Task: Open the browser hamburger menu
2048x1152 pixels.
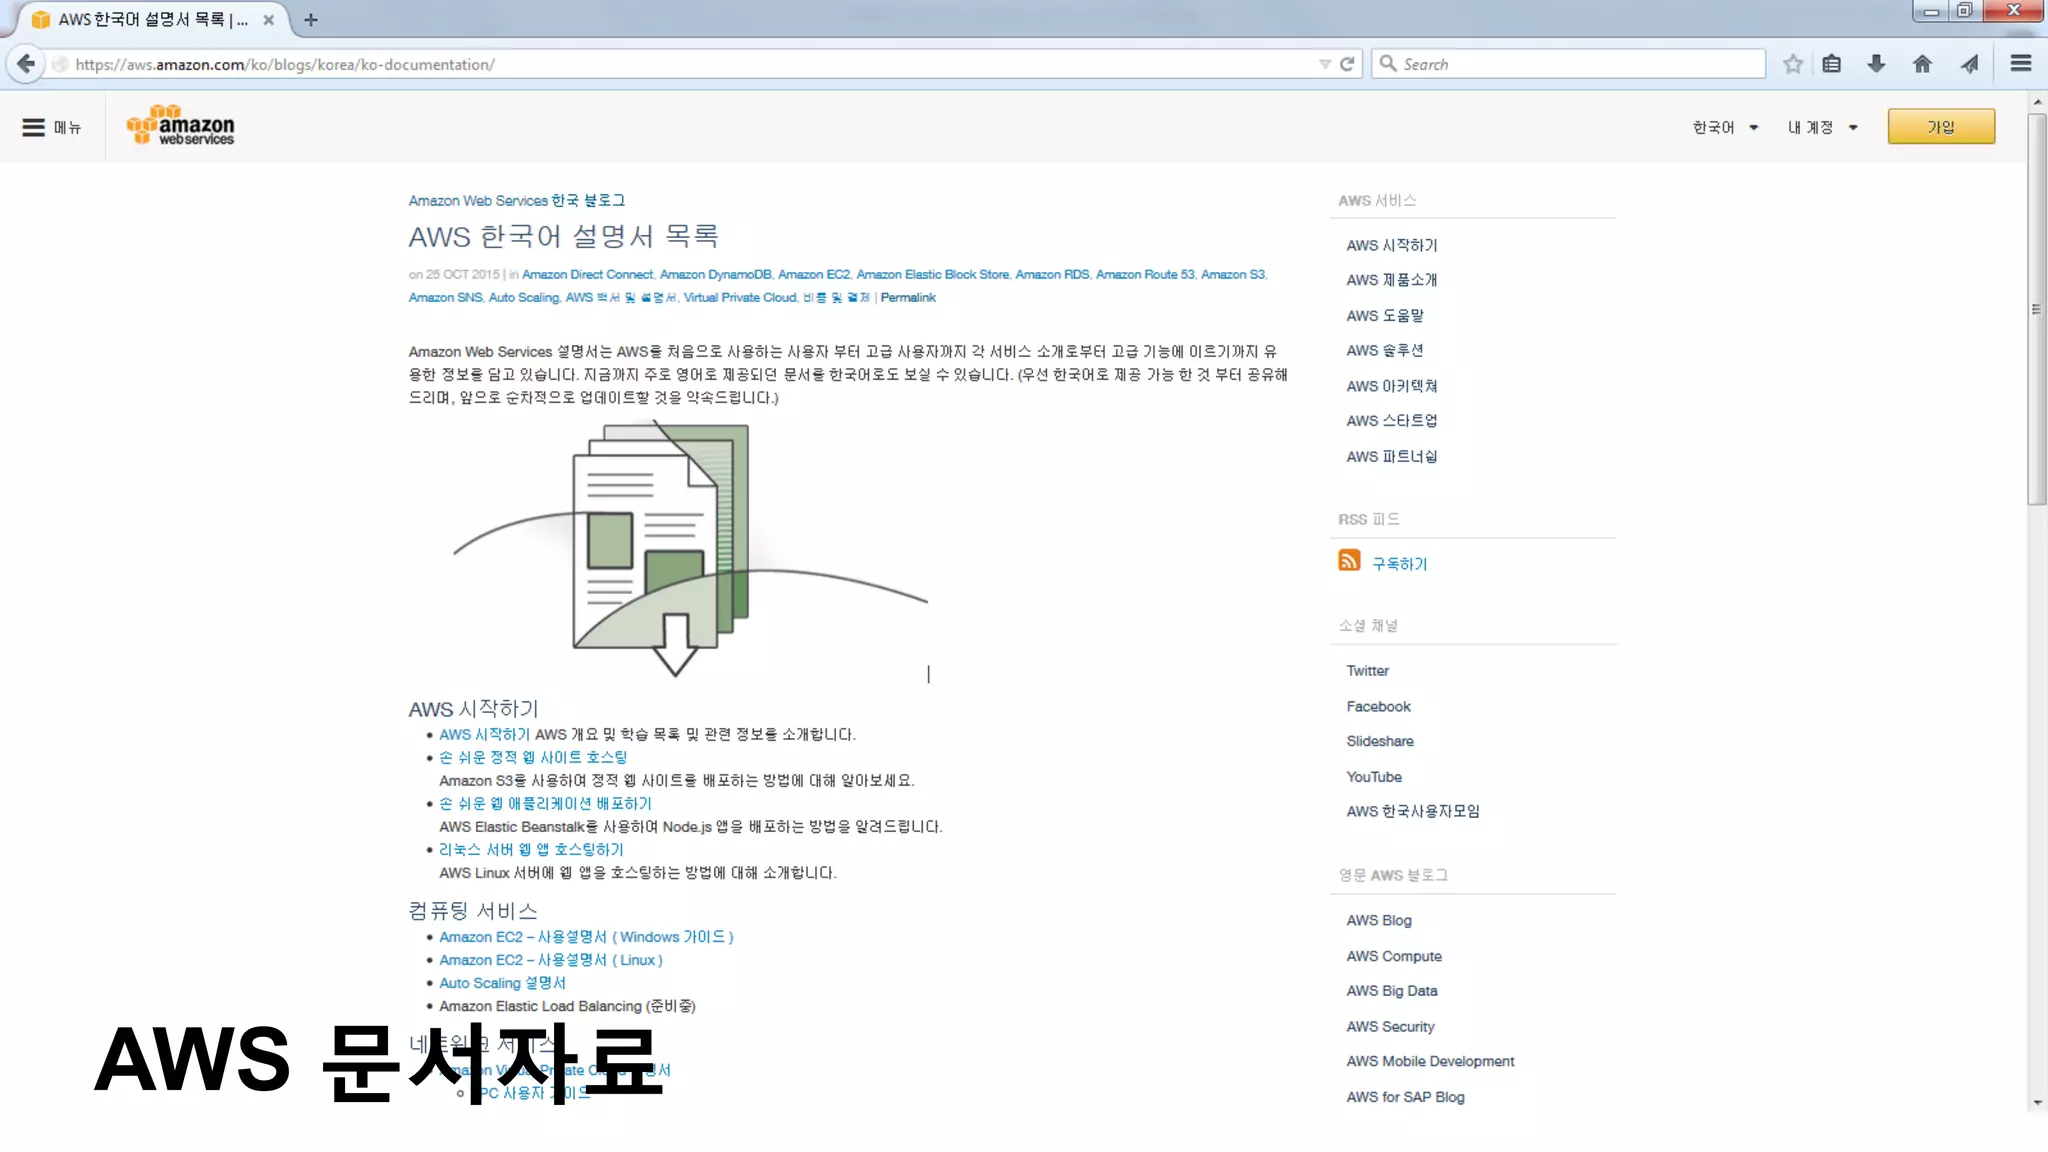Action: [x=2021, y=64]
